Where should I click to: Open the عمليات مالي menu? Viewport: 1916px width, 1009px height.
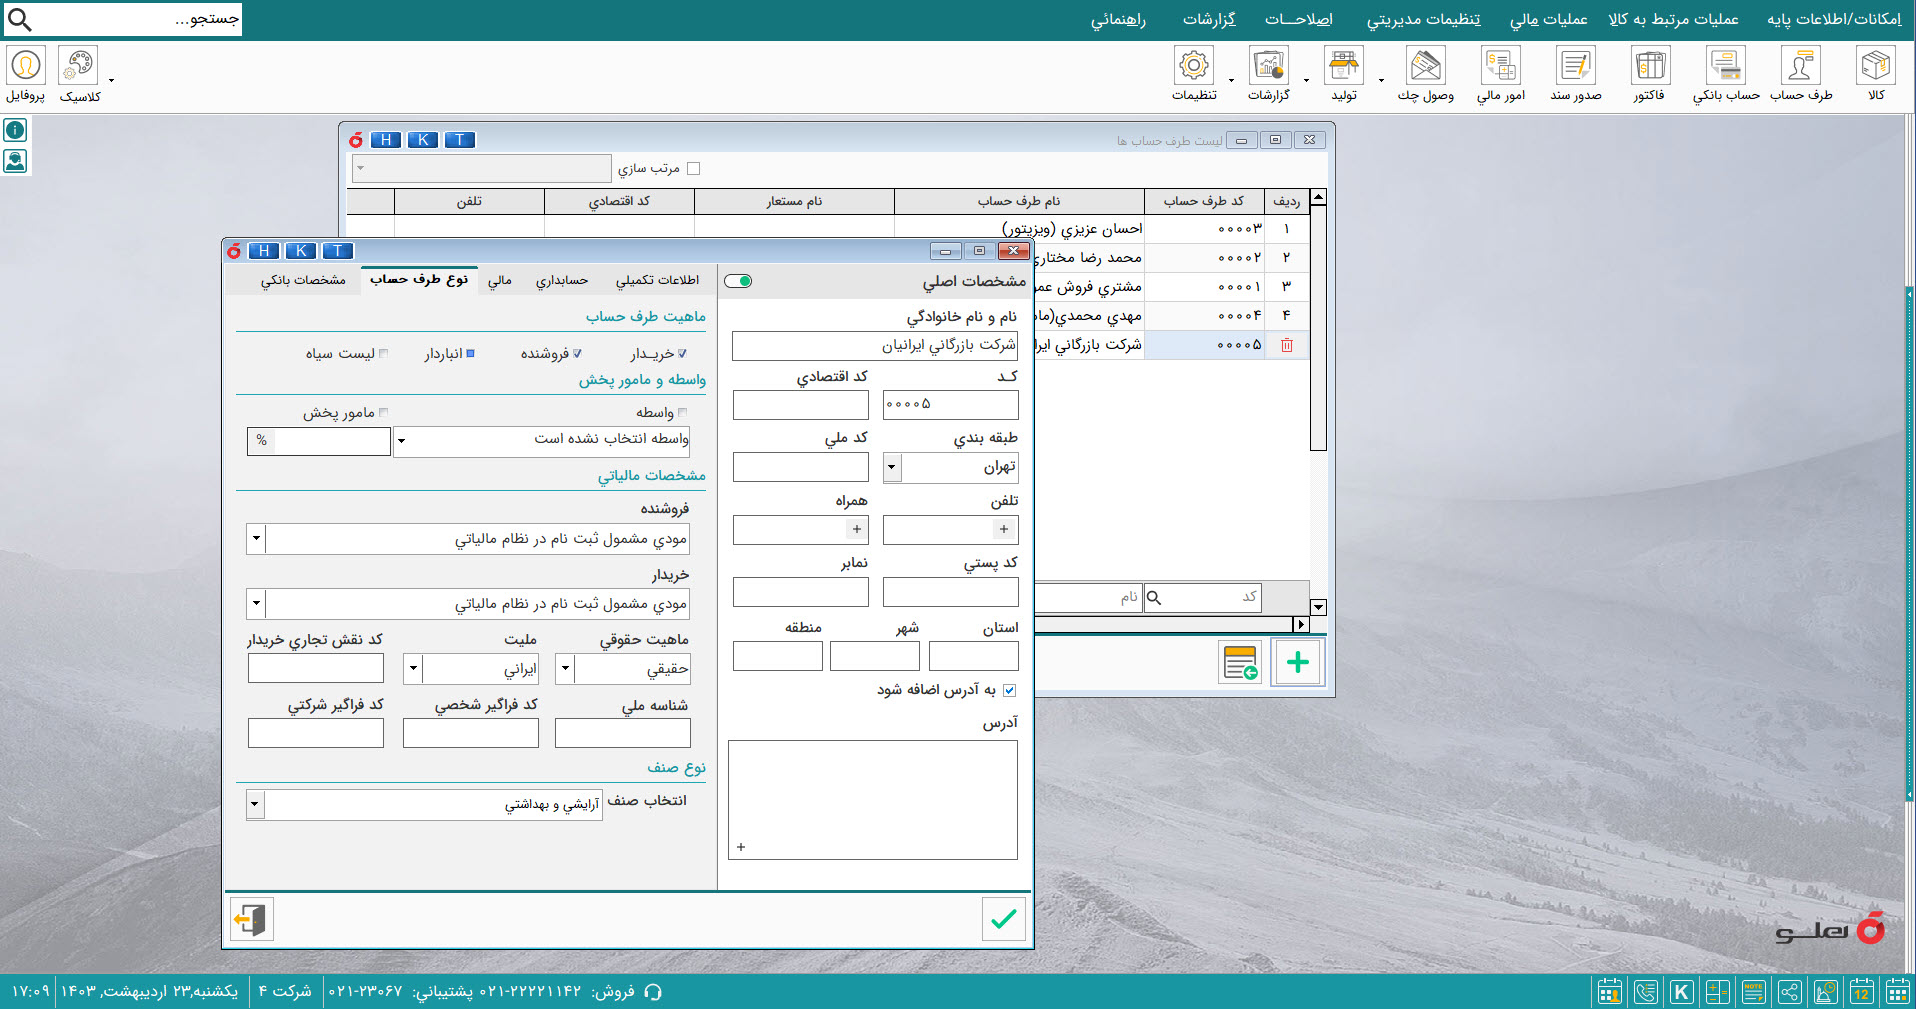pos(1549,19)
